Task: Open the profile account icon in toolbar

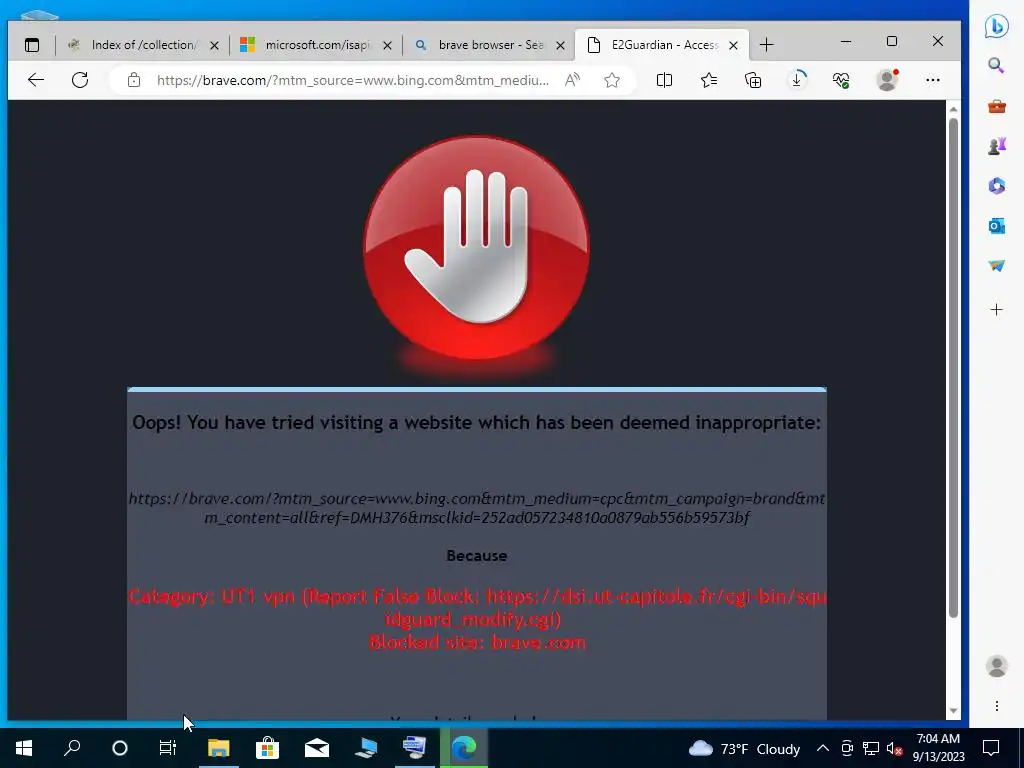Action: (x=887, y=80)
